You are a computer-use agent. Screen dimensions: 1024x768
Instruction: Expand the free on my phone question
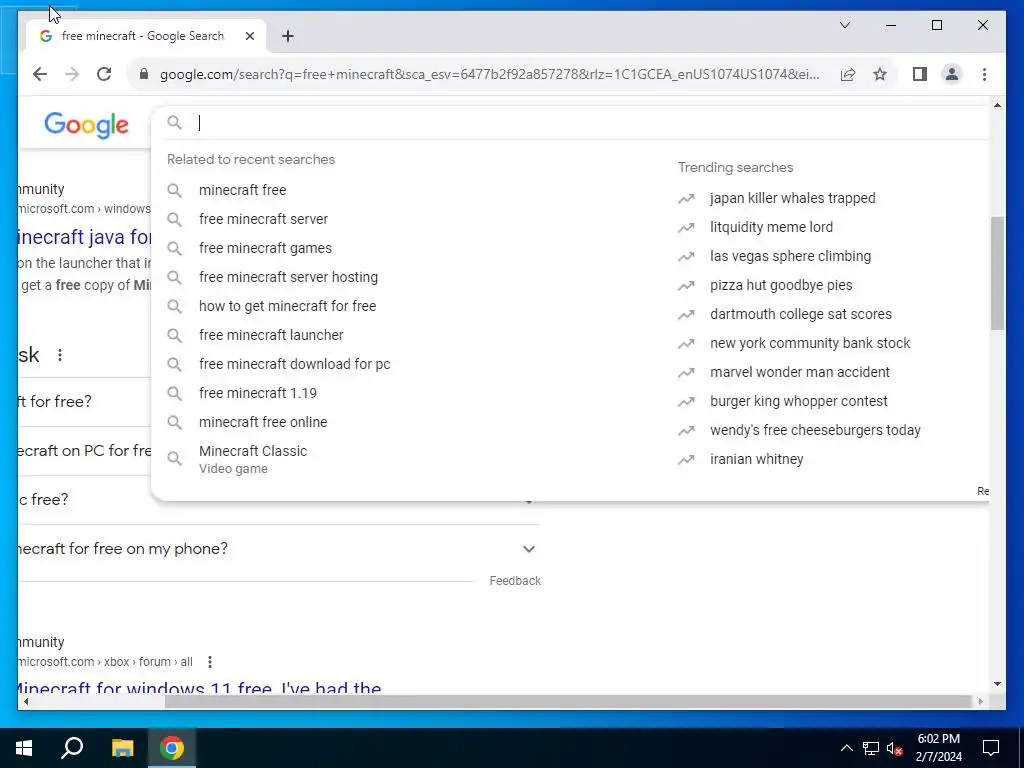[x=529, y=549]
